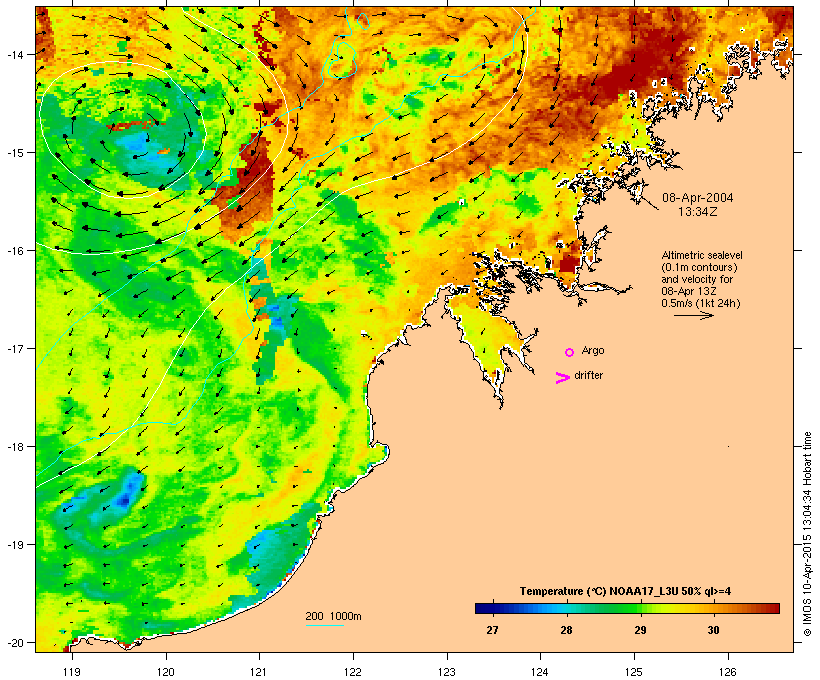Click the IMOS copyright Hobart time text
The width and height of the screenshot is (820, 680).
point(807,534)
